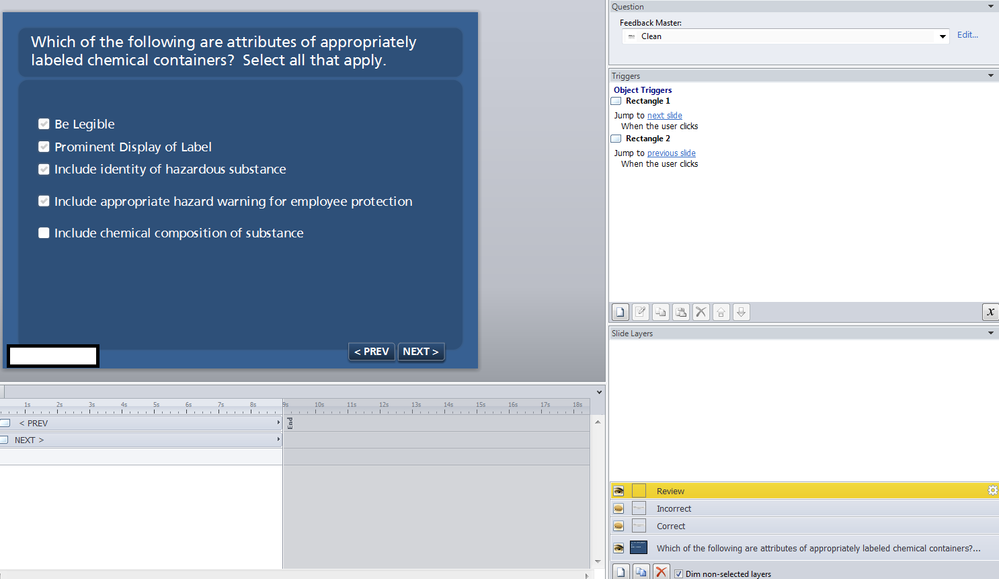Move the trigger down with arrow icon
Viewport: 999px width, 579px height.
click(741, 312)
